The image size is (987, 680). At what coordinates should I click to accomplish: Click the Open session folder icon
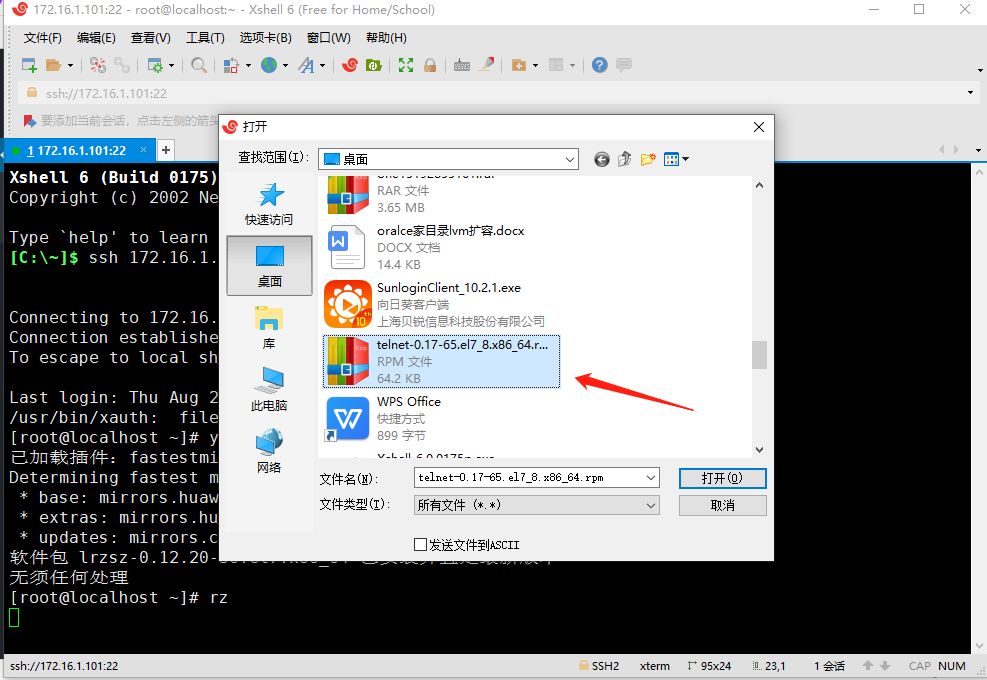click(x=54, y=65)
